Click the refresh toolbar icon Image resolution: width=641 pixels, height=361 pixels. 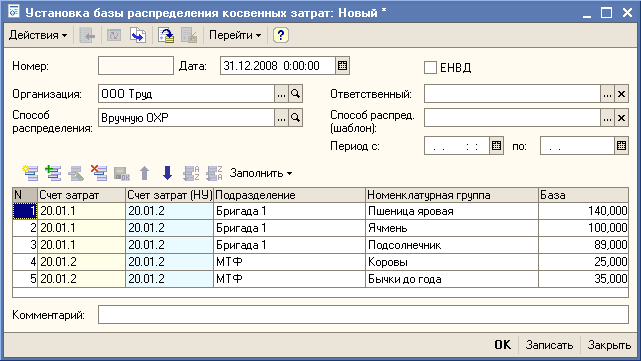point(114,36)
